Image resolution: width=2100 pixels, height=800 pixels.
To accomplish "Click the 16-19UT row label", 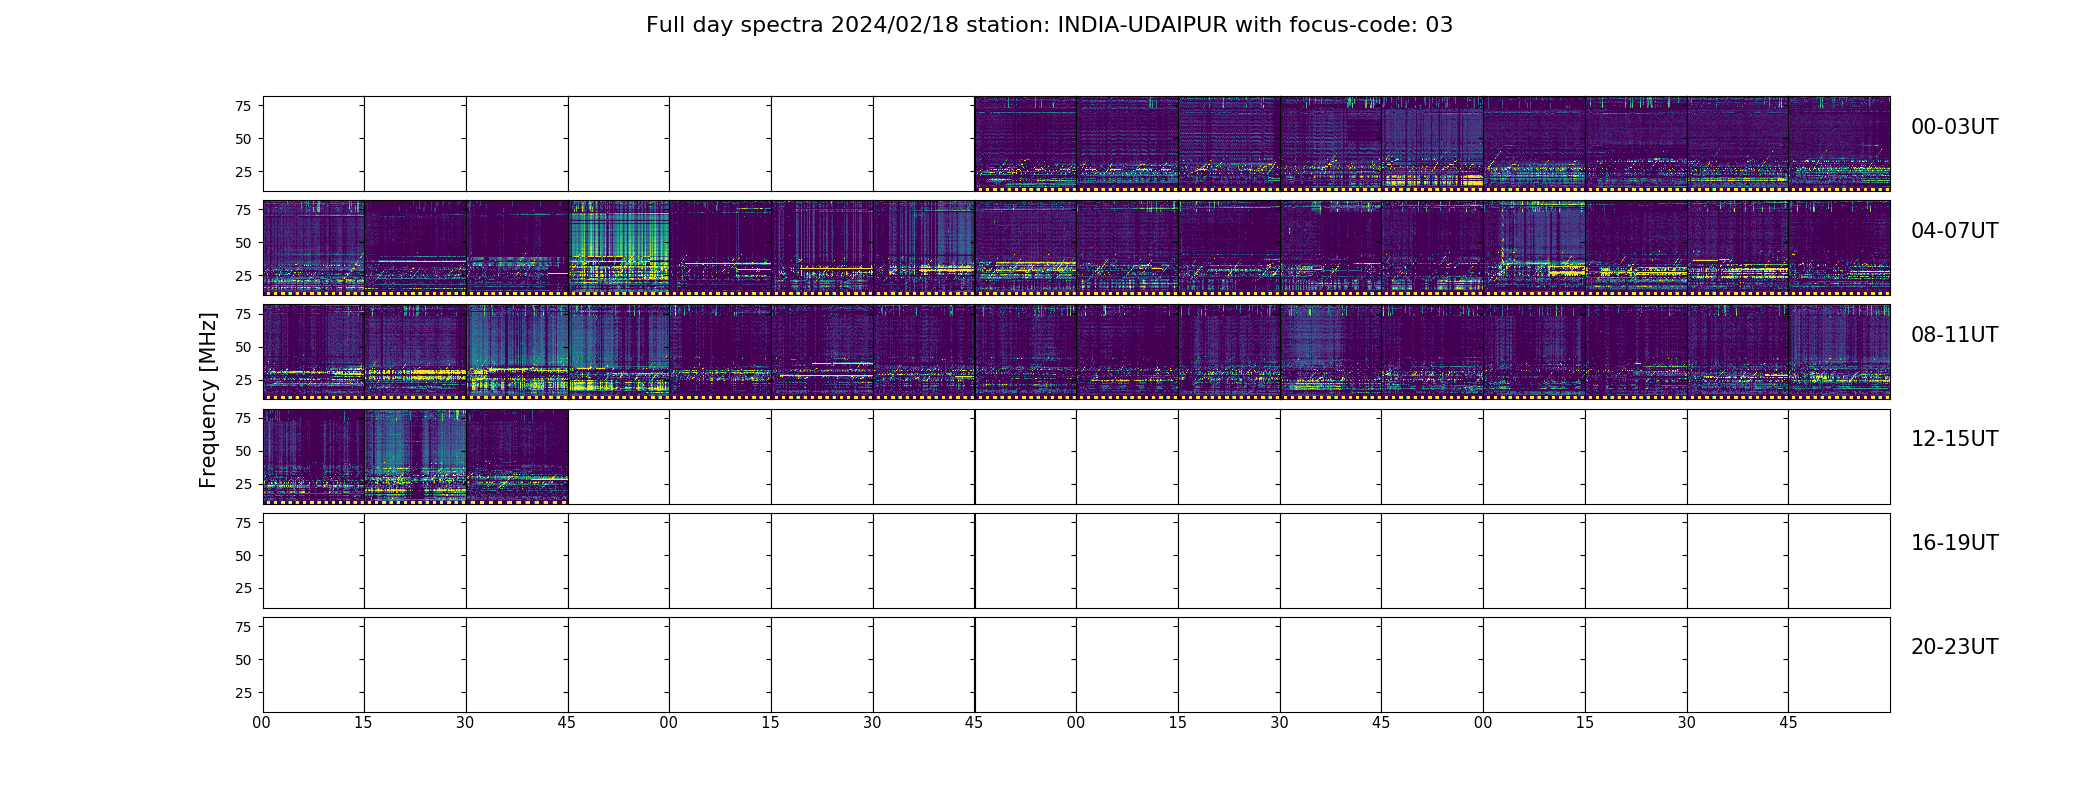I will click(1954, 543).
